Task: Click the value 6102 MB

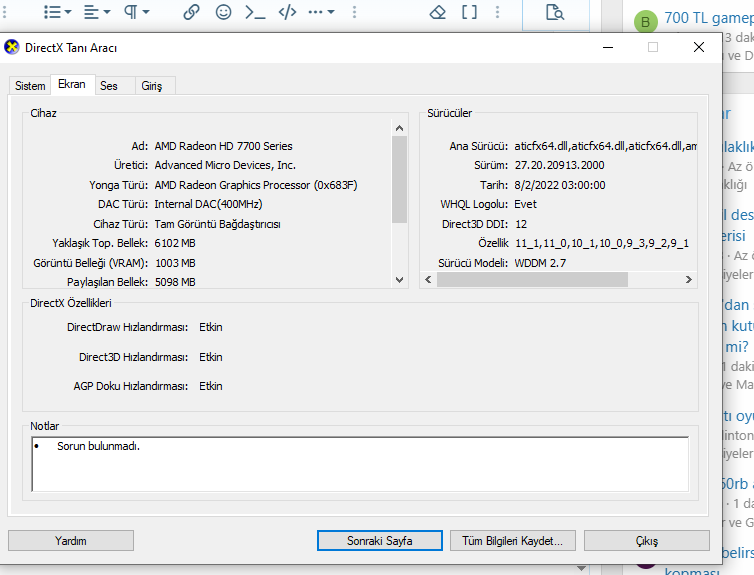Action: (175, 243)
